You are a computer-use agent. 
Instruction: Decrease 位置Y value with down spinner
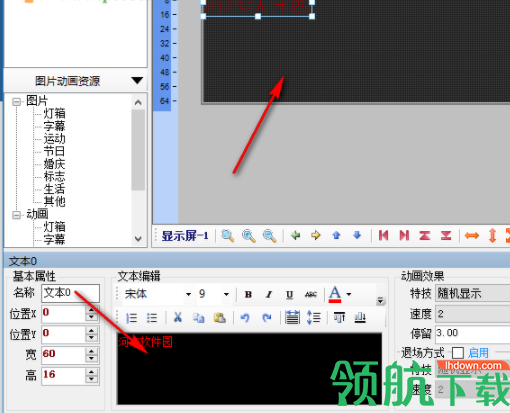click(91, 338)
